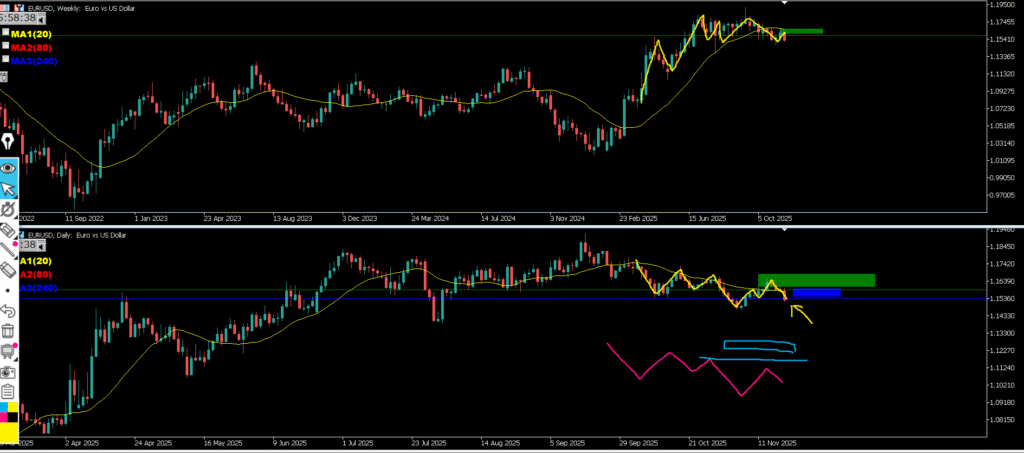Screen dimensions: 1024x453
Task: Select the yellow color swatch
Action: pyautogui.click(x=8, y=437)
